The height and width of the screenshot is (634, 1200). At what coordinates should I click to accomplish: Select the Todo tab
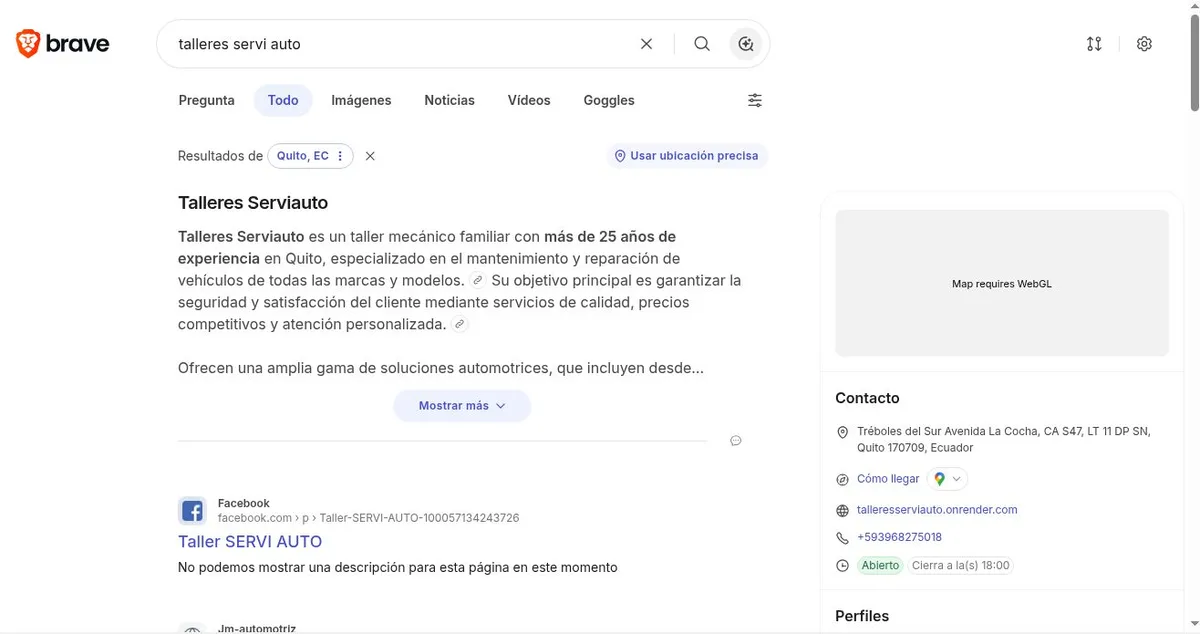pyautogui.click(x=283, y=100)
